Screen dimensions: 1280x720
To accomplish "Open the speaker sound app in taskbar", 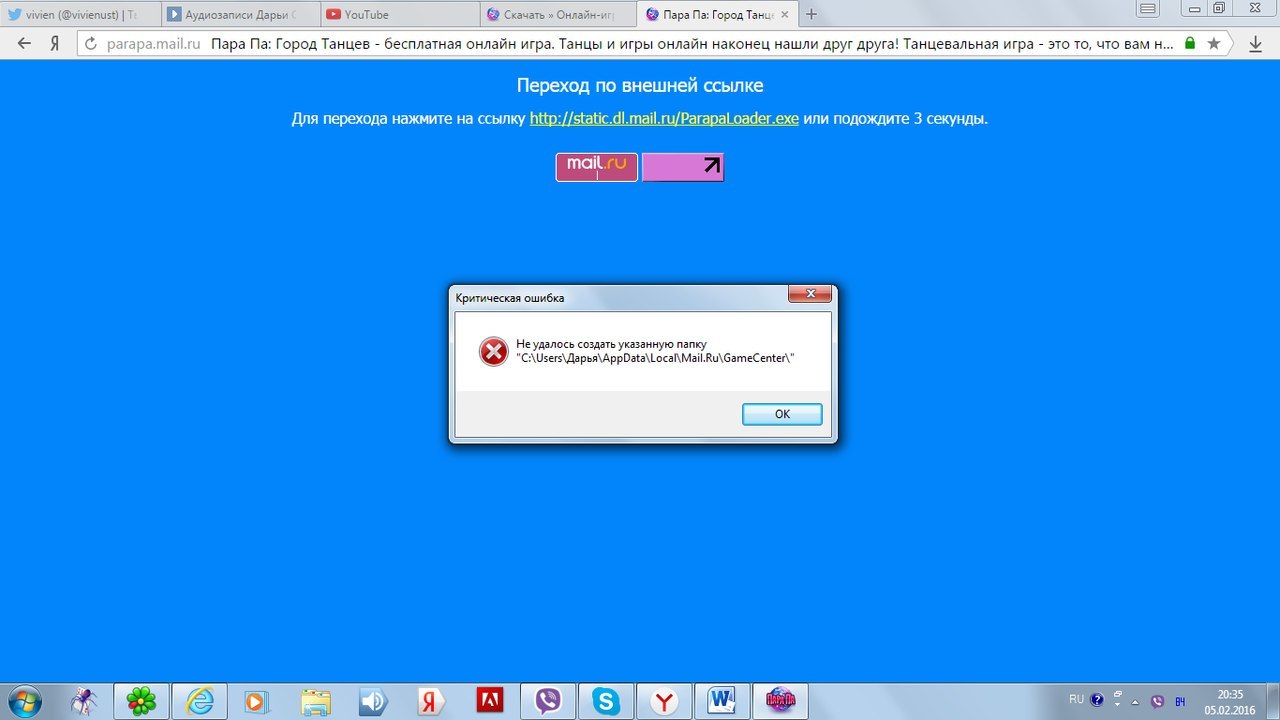I will pyautogui.click(x=374, y=701).
